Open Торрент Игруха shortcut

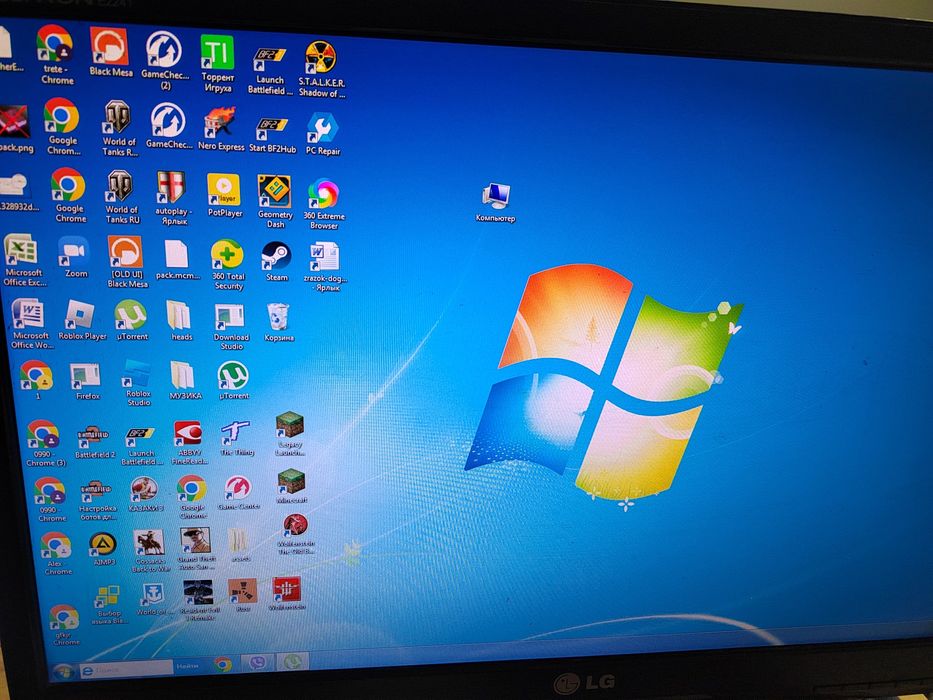[217, 62]
